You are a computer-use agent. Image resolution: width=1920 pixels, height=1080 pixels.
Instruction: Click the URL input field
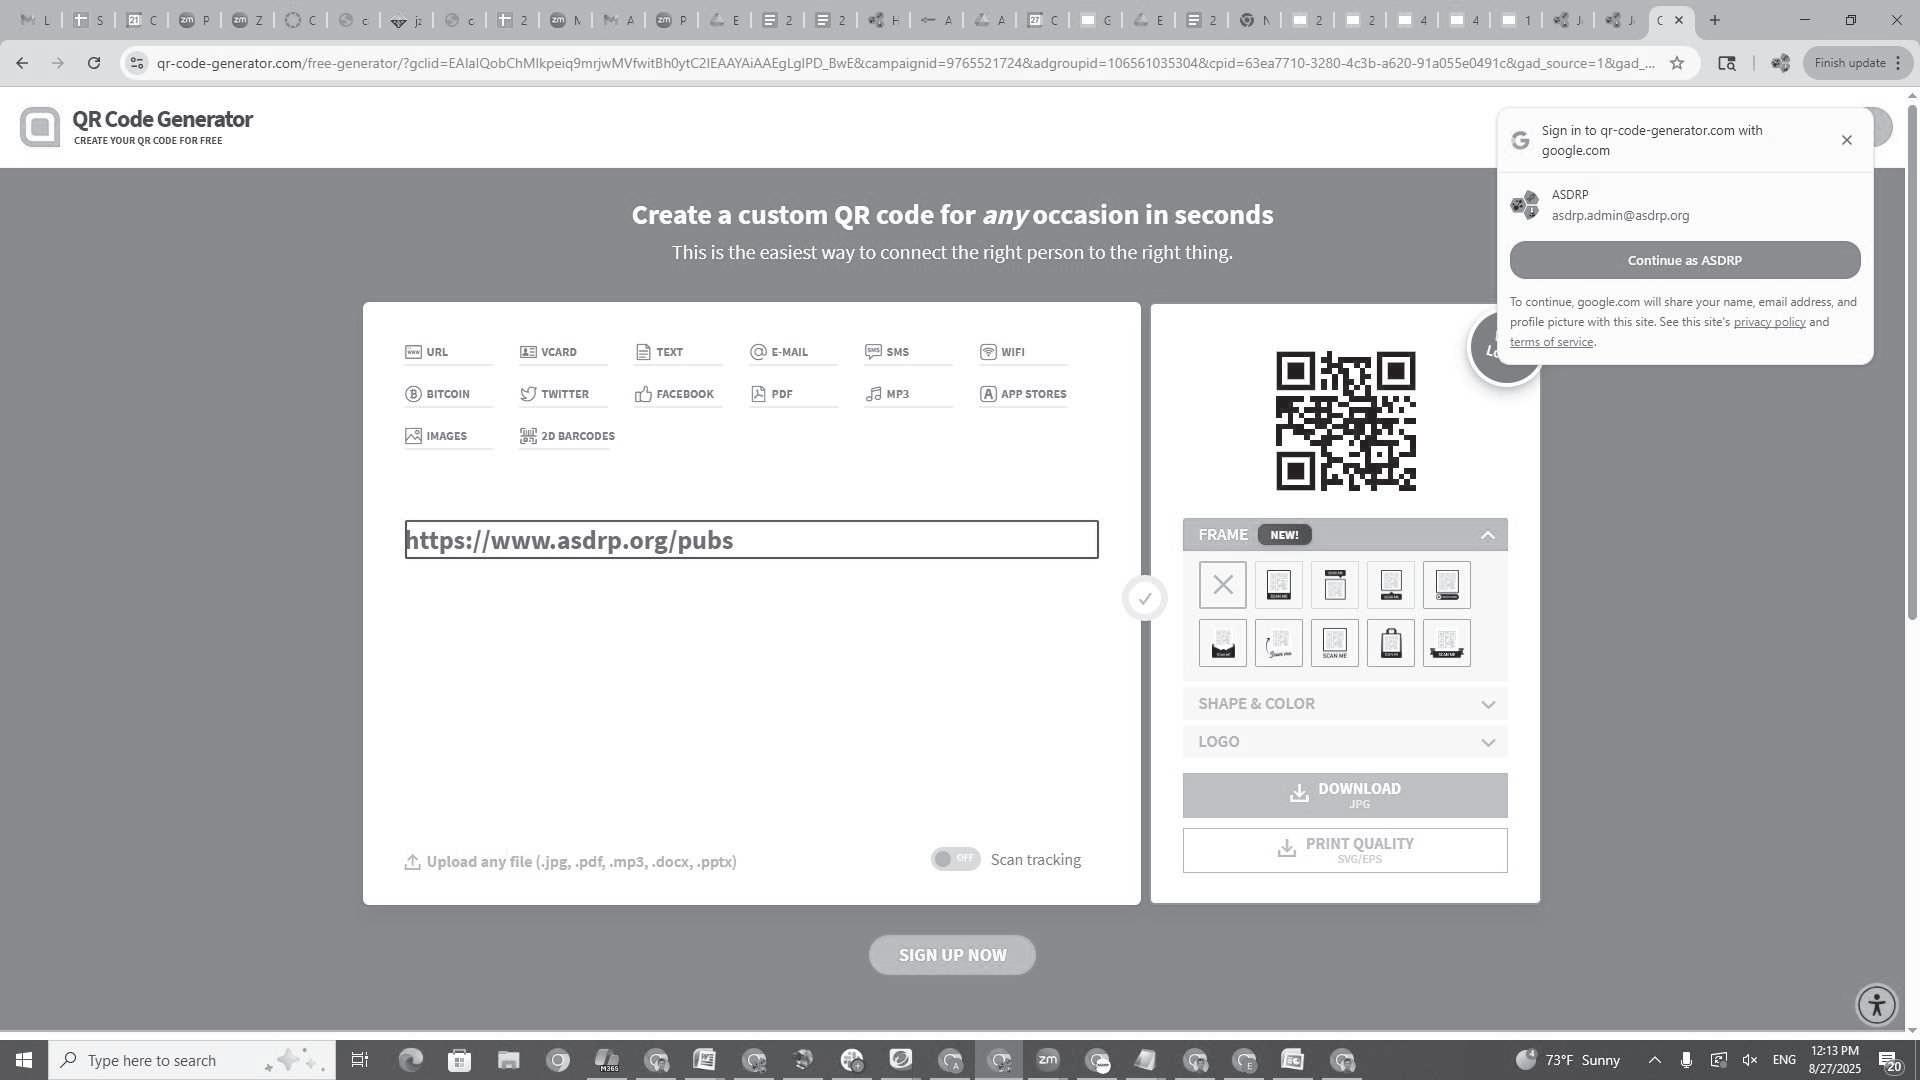point(750,540)
